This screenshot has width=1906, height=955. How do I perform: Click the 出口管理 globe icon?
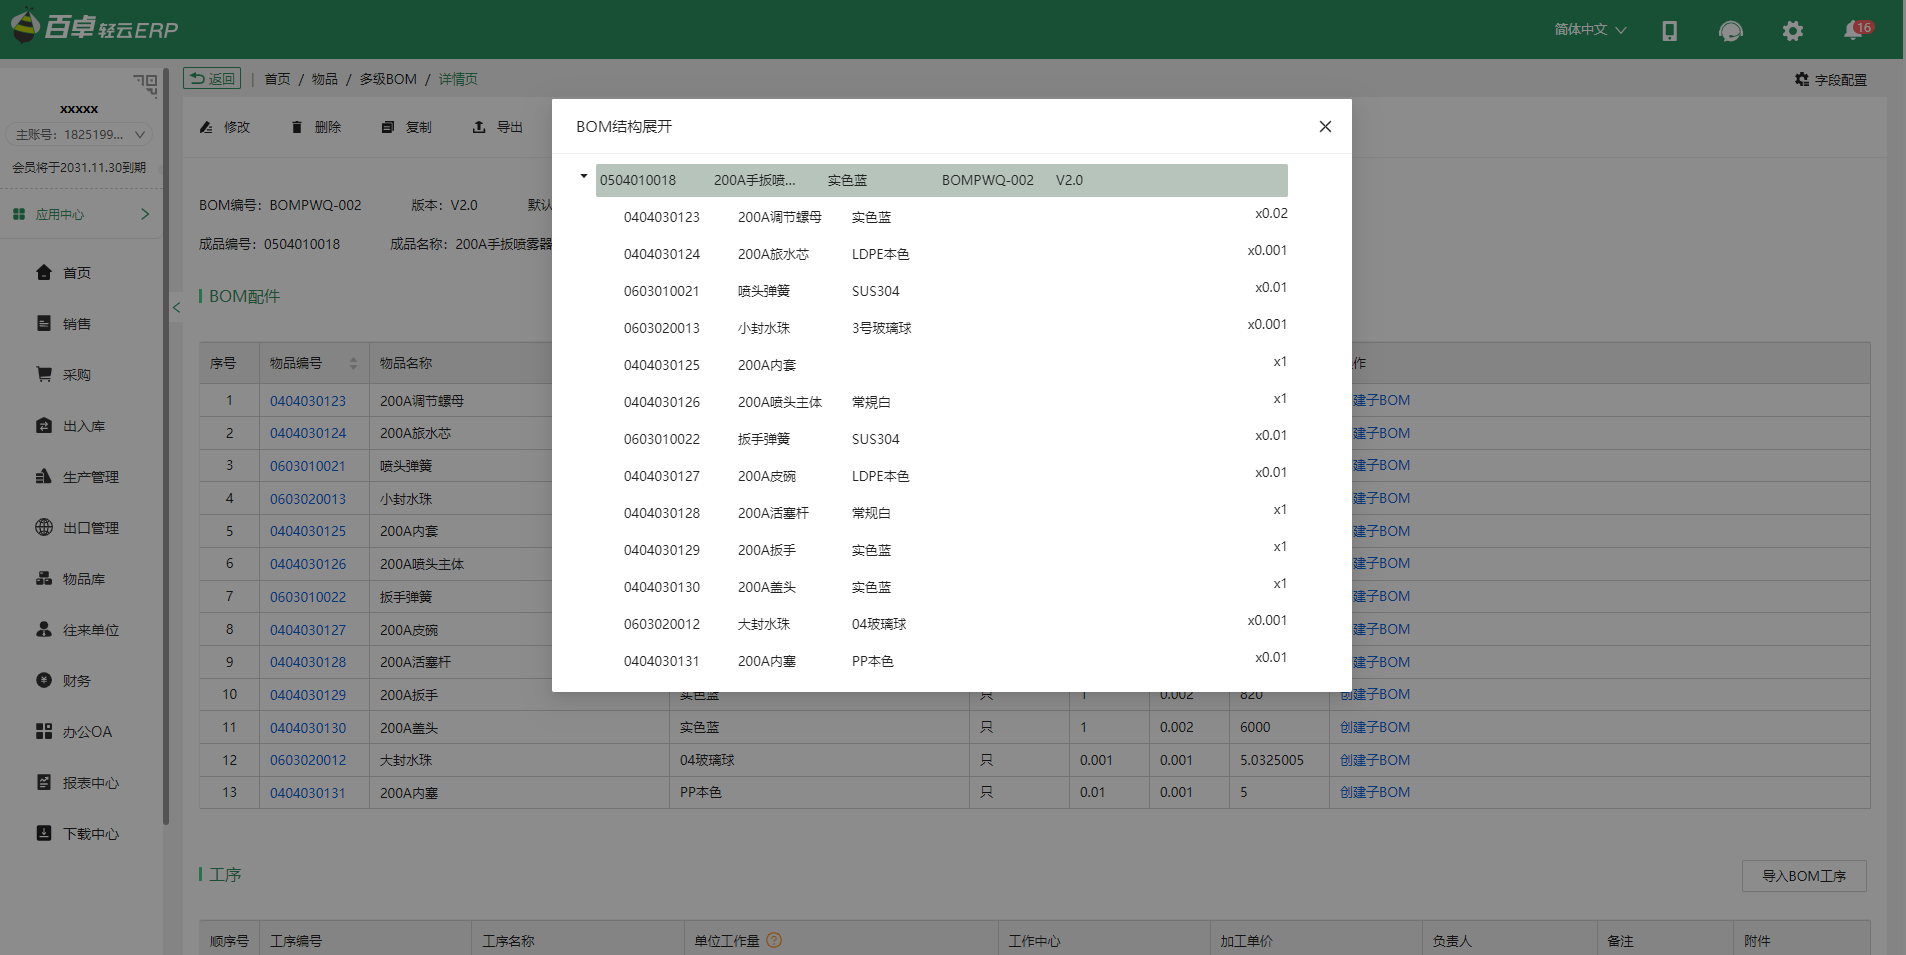[x=44, y=527]
